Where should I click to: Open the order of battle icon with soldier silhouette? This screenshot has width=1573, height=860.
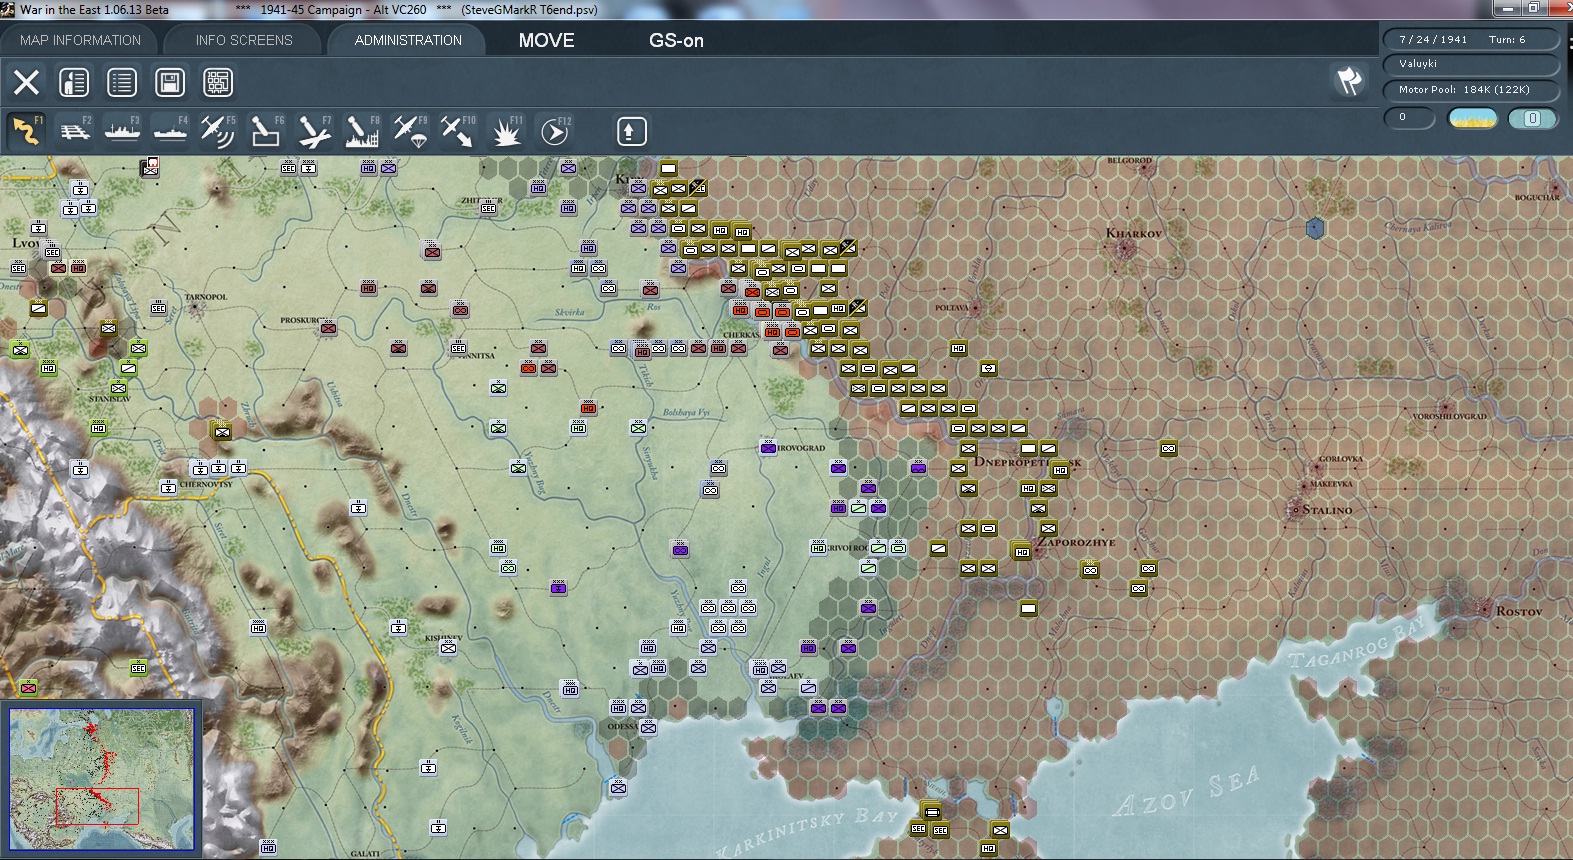(x=74, y=82)
